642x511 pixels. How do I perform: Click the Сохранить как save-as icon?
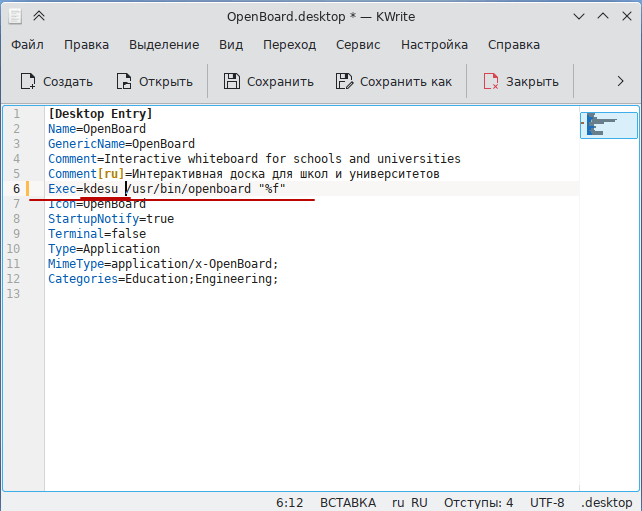(x=345, y=82)
